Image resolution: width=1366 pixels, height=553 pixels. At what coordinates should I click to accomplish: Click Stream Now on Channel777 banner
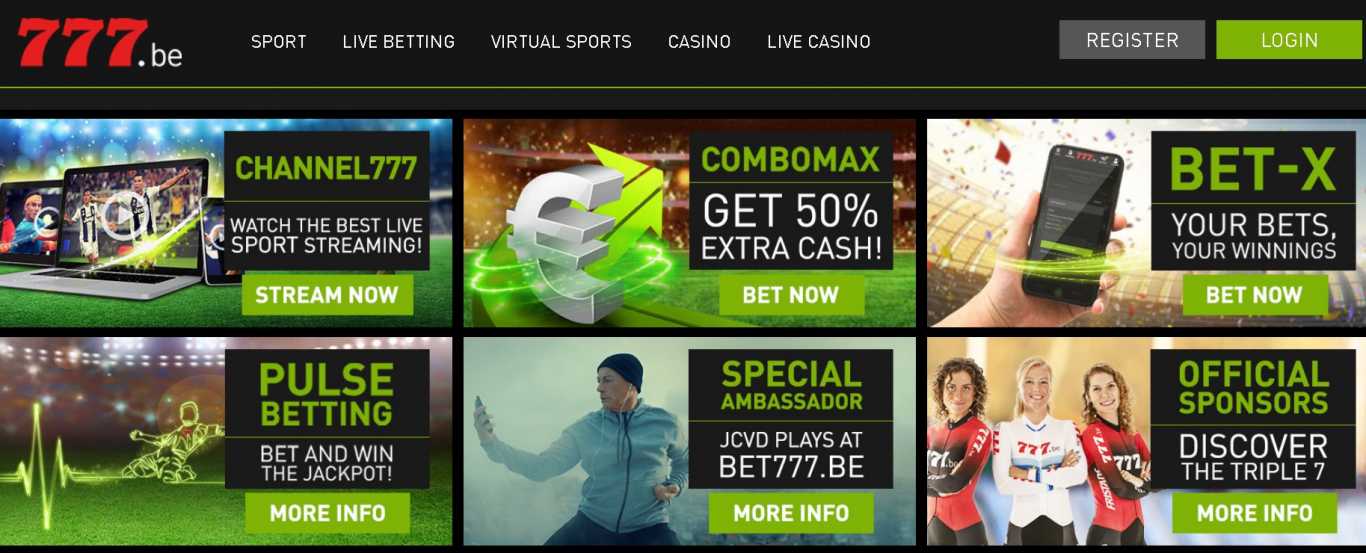tap(327, 295)
